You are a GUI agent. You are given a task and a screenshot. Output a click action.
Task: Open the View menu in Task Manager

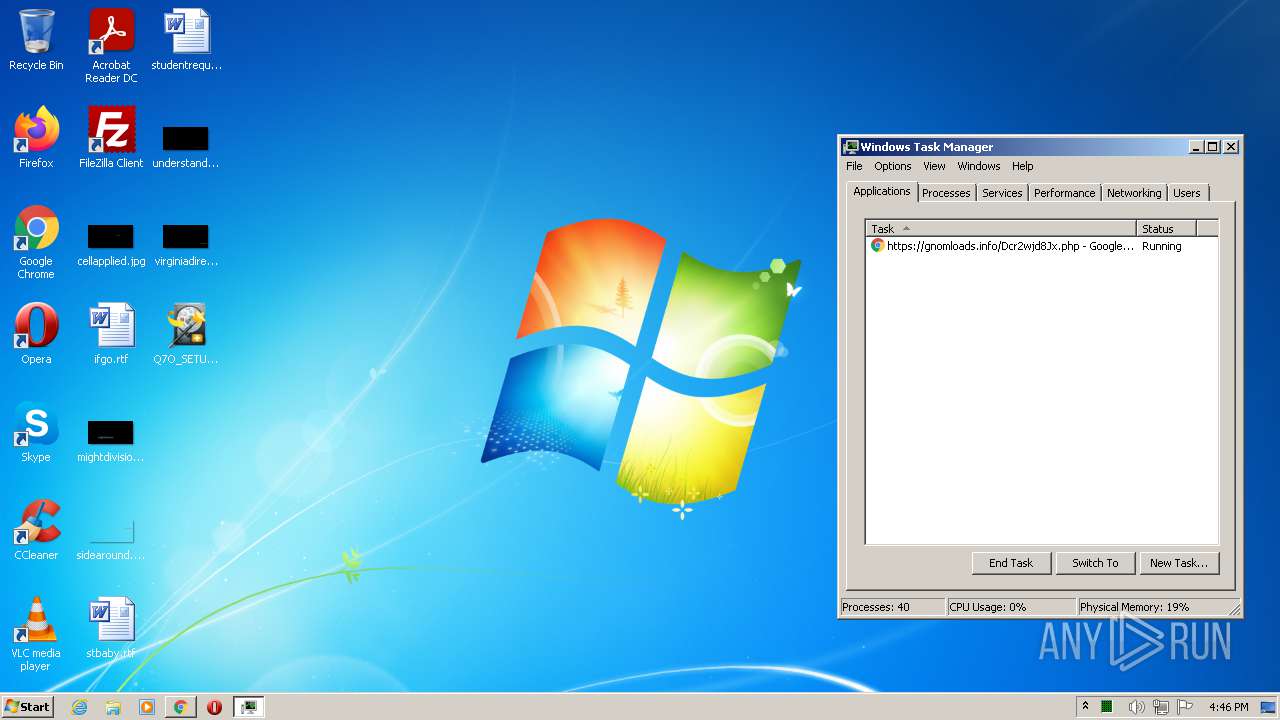(934, 166)
